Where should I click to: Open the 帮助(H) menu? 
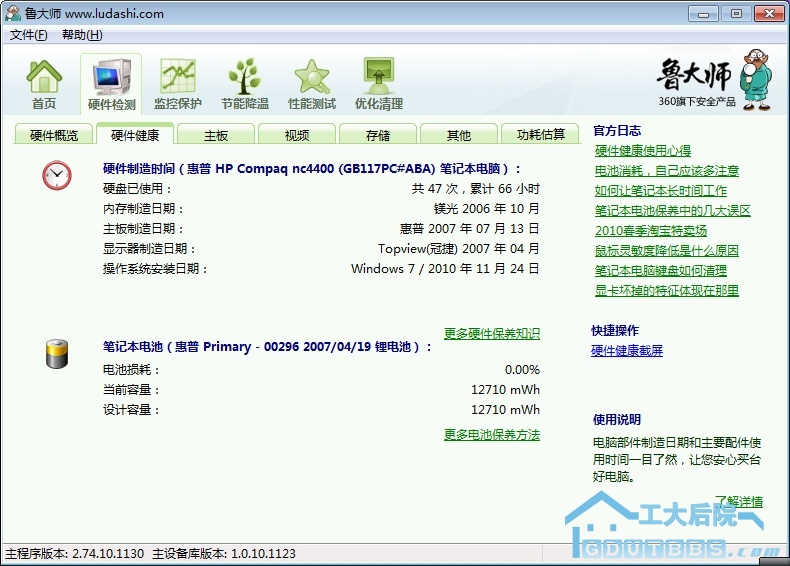tap(82, 35)
